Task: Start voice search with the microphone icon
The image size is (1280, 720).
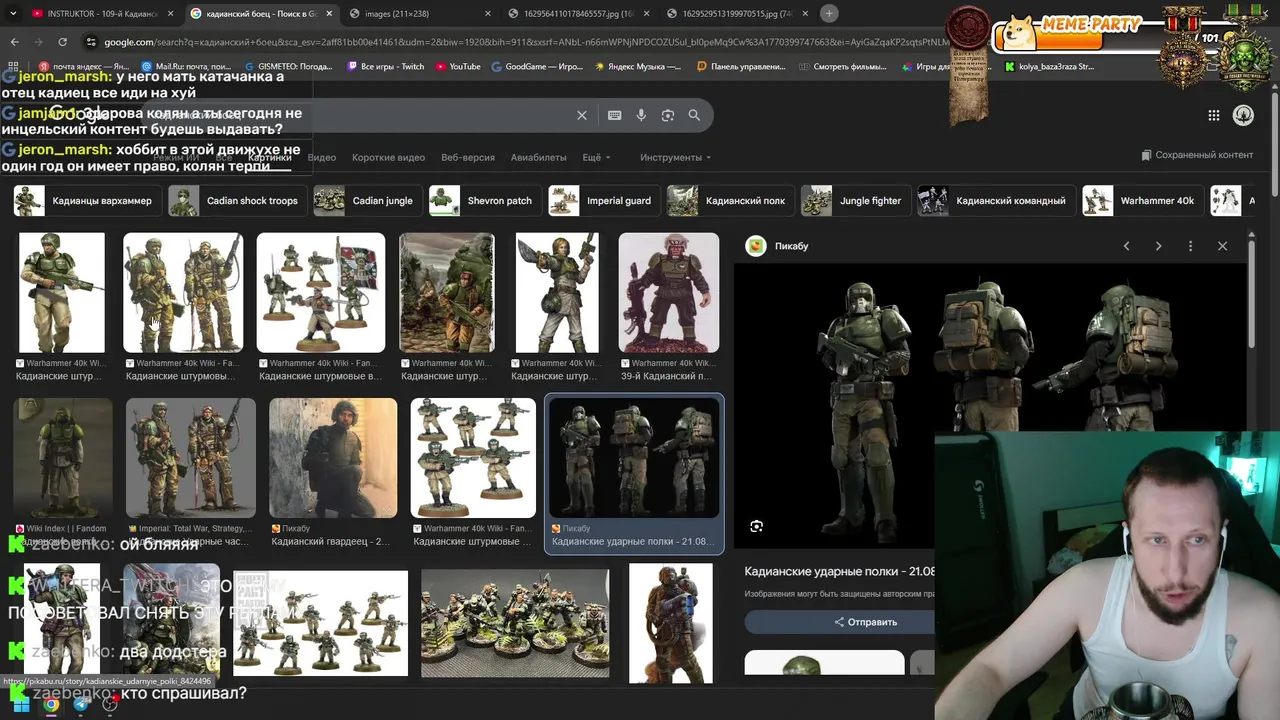Action: pos(641,115)
